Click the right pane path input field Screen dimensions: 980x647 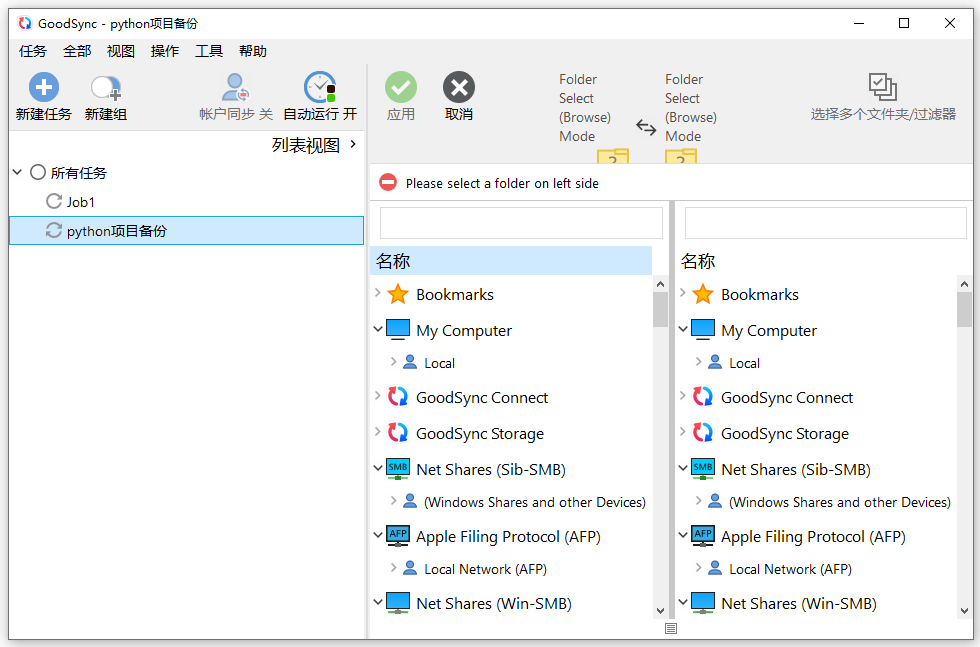click(826, 223)
